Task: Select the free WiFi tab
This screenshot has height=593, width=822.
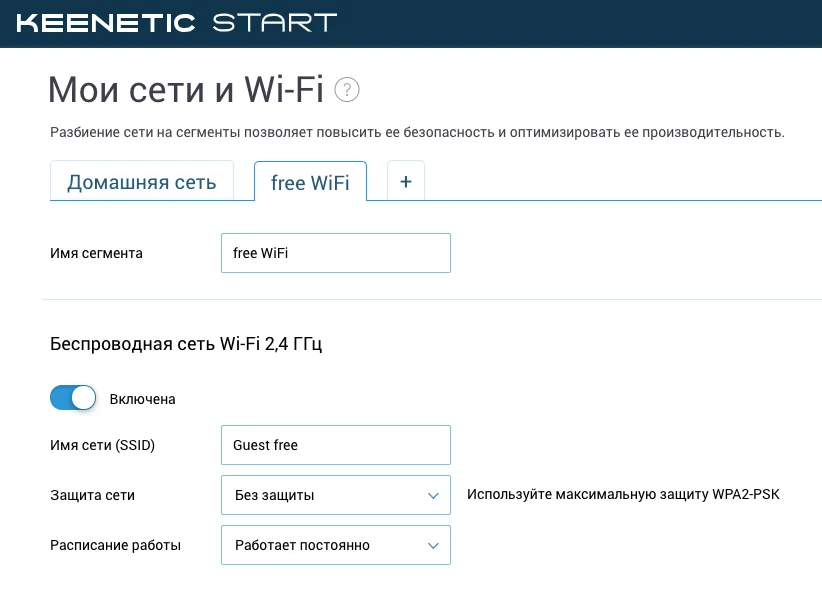Action: pyautogui.click(x=310, y=182)
